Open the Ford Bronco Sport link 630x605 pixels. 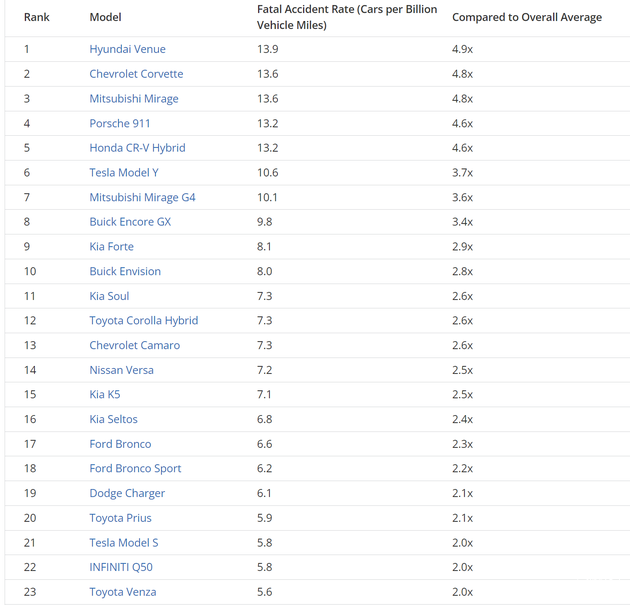click(x=135, y=468)
